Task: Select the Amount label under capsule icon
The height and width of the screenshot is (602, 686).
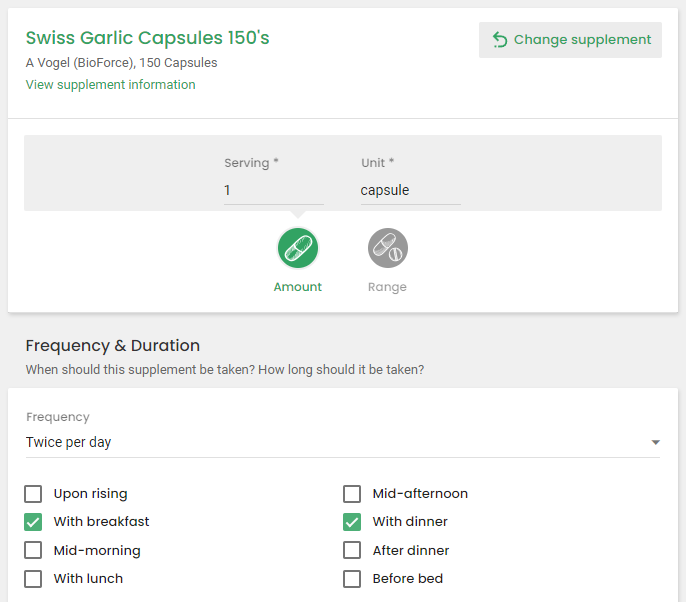Action: (298, 287)
